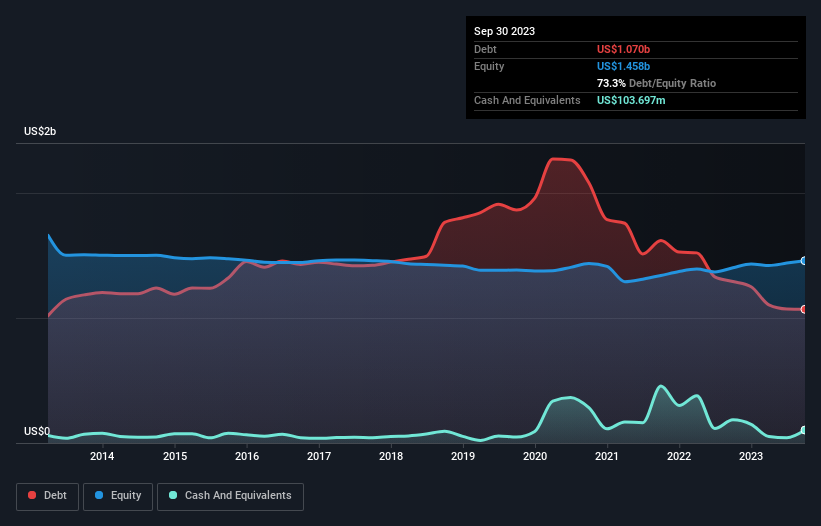Click the Equity row label in tooltip

[489, 66]
